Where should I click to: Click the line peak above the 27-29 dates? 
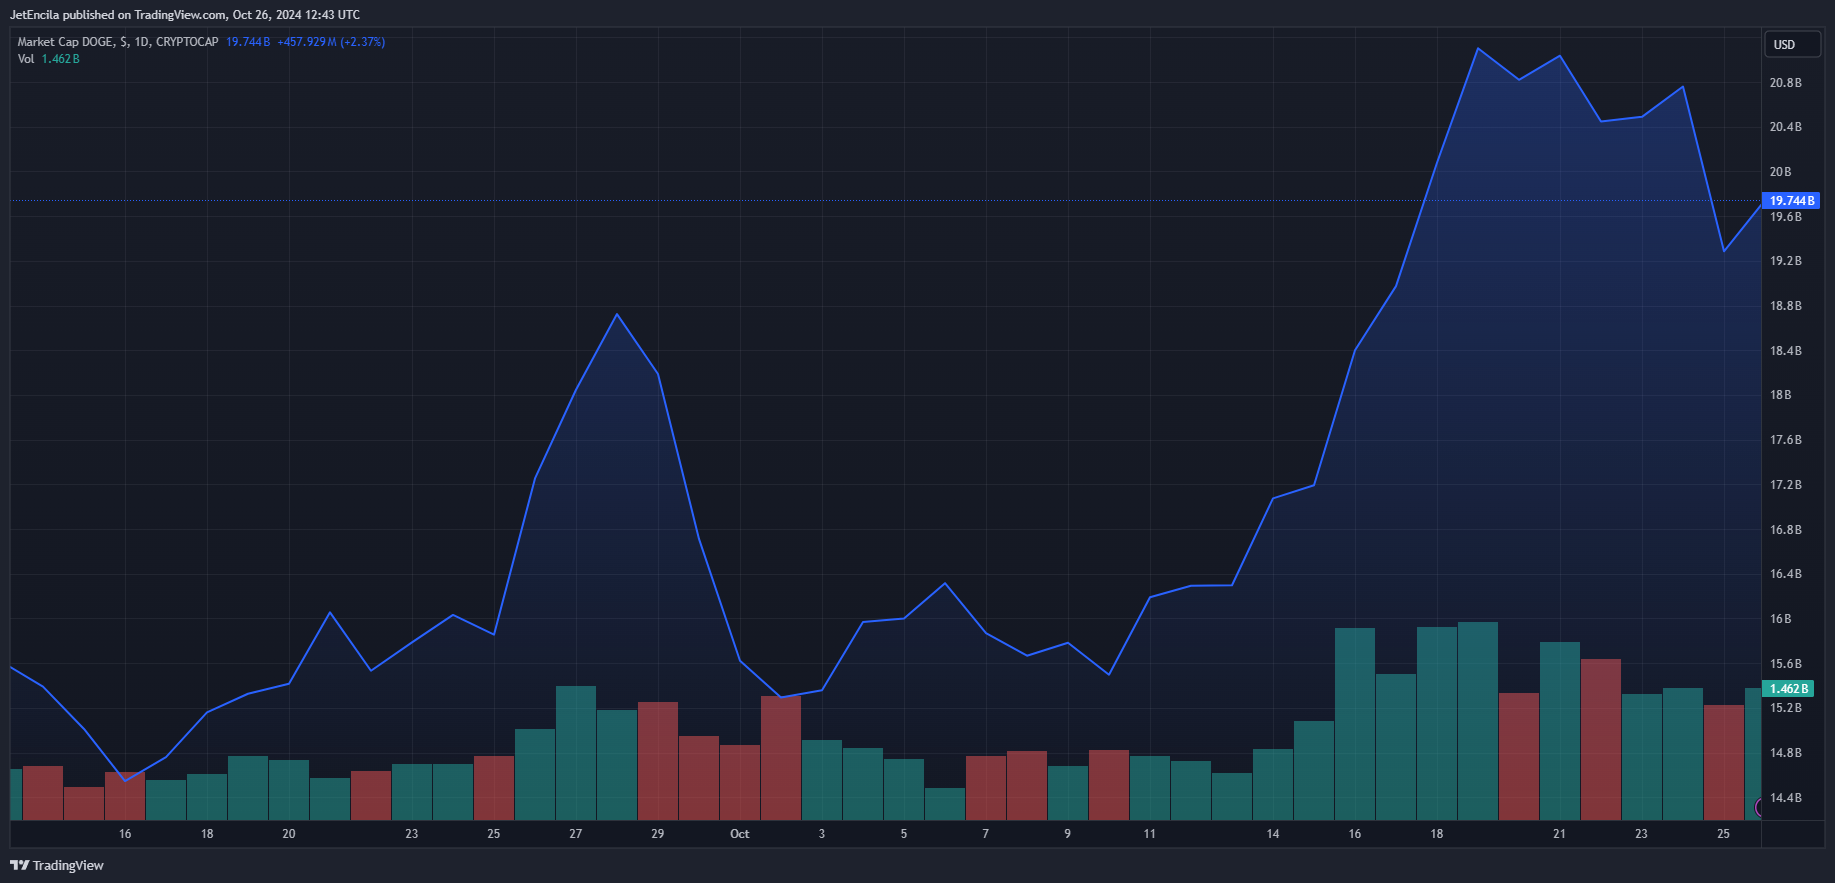pos(617,315)
